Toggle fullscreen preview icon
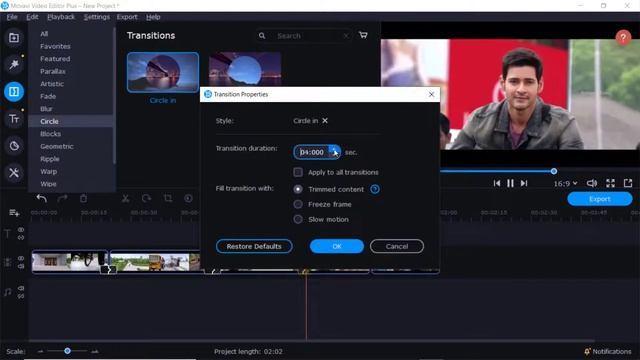This screenshot has width=640, height=360. point(610,183)
